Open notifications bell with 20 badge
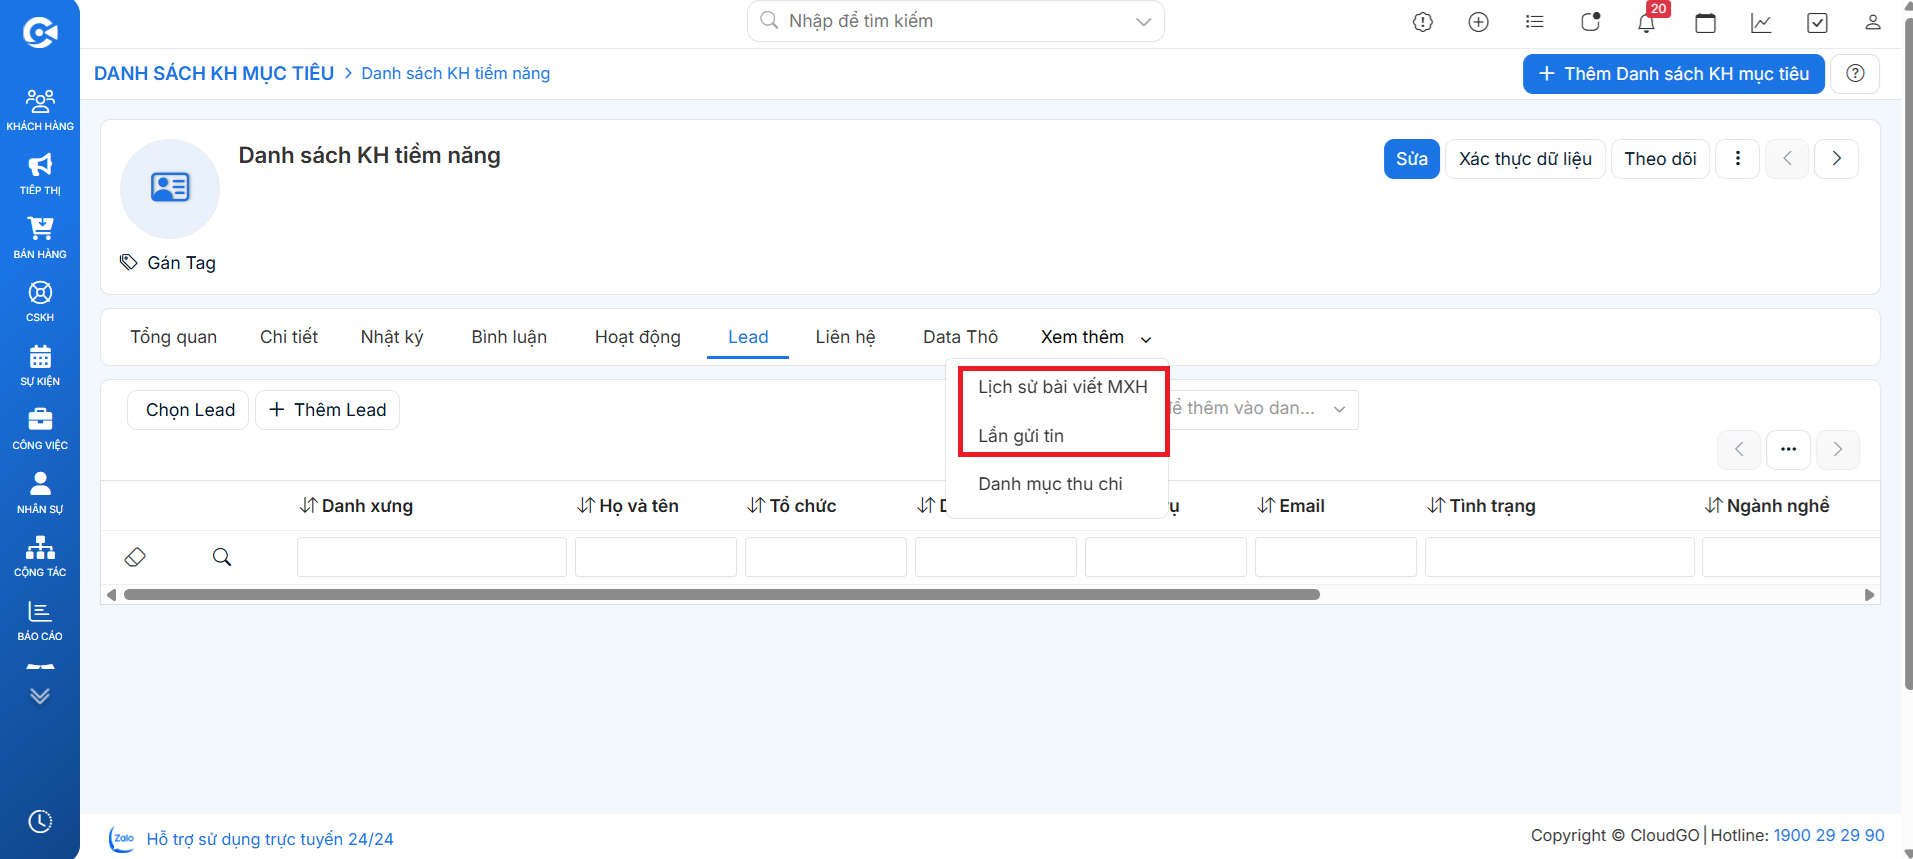Image resolution: width=1913 pixels, height=859 pixels. pyautogui.click(x=1647, y=22)
